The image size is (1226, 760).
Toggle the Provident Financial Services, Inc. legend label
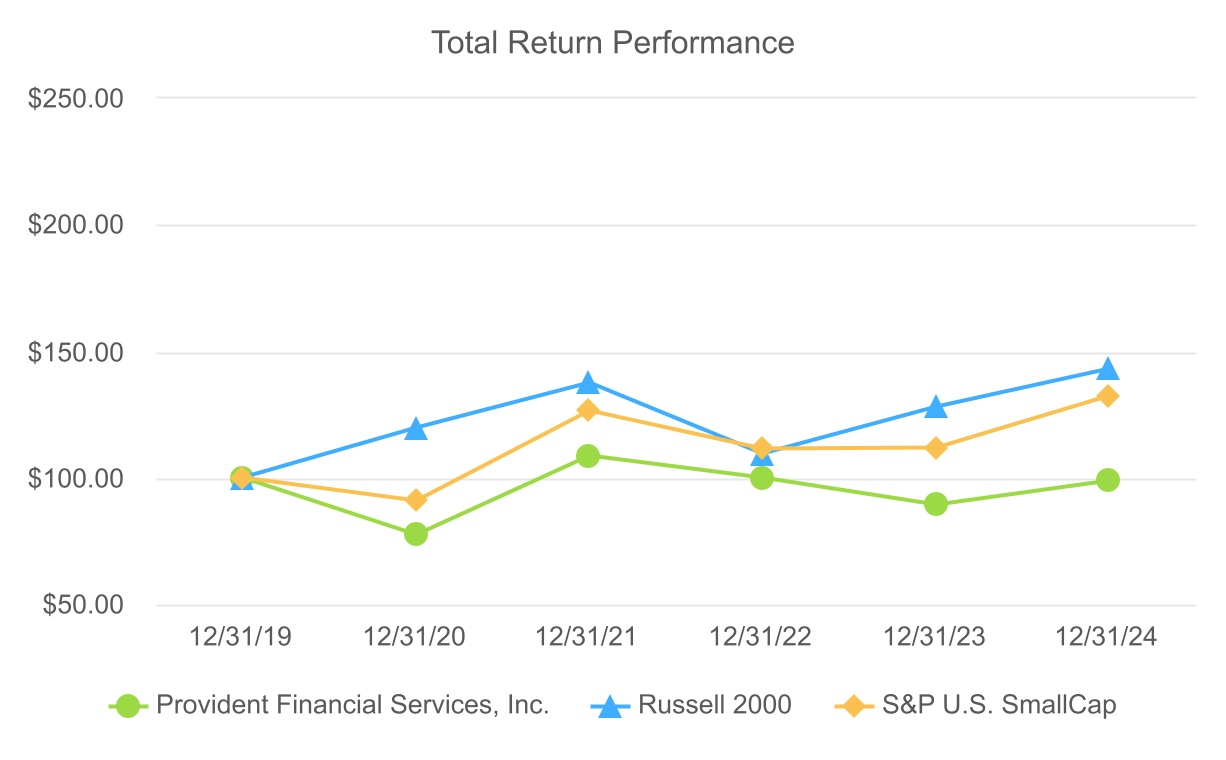coord(353,705)
